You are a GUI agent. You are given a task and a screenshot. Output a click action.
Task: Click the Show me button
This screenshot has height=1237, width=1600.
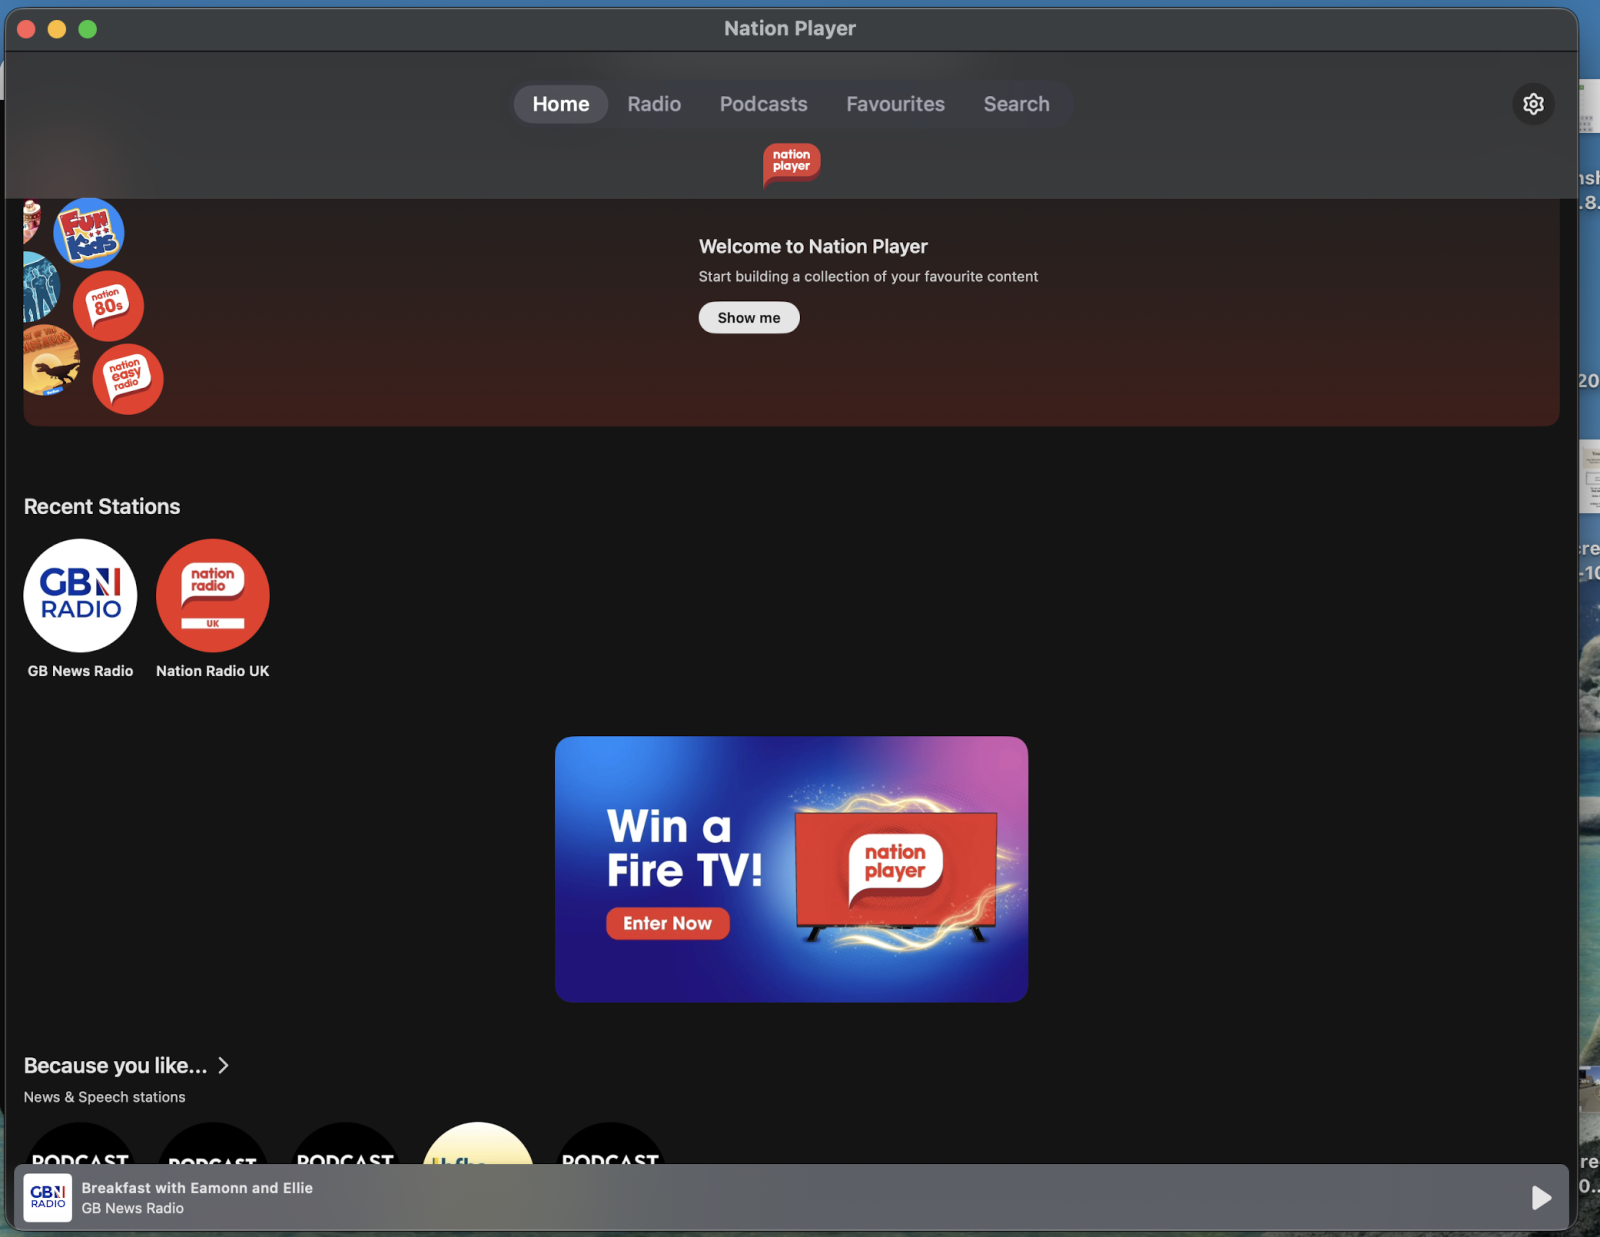pyautogui.click(x=749, y=318)
